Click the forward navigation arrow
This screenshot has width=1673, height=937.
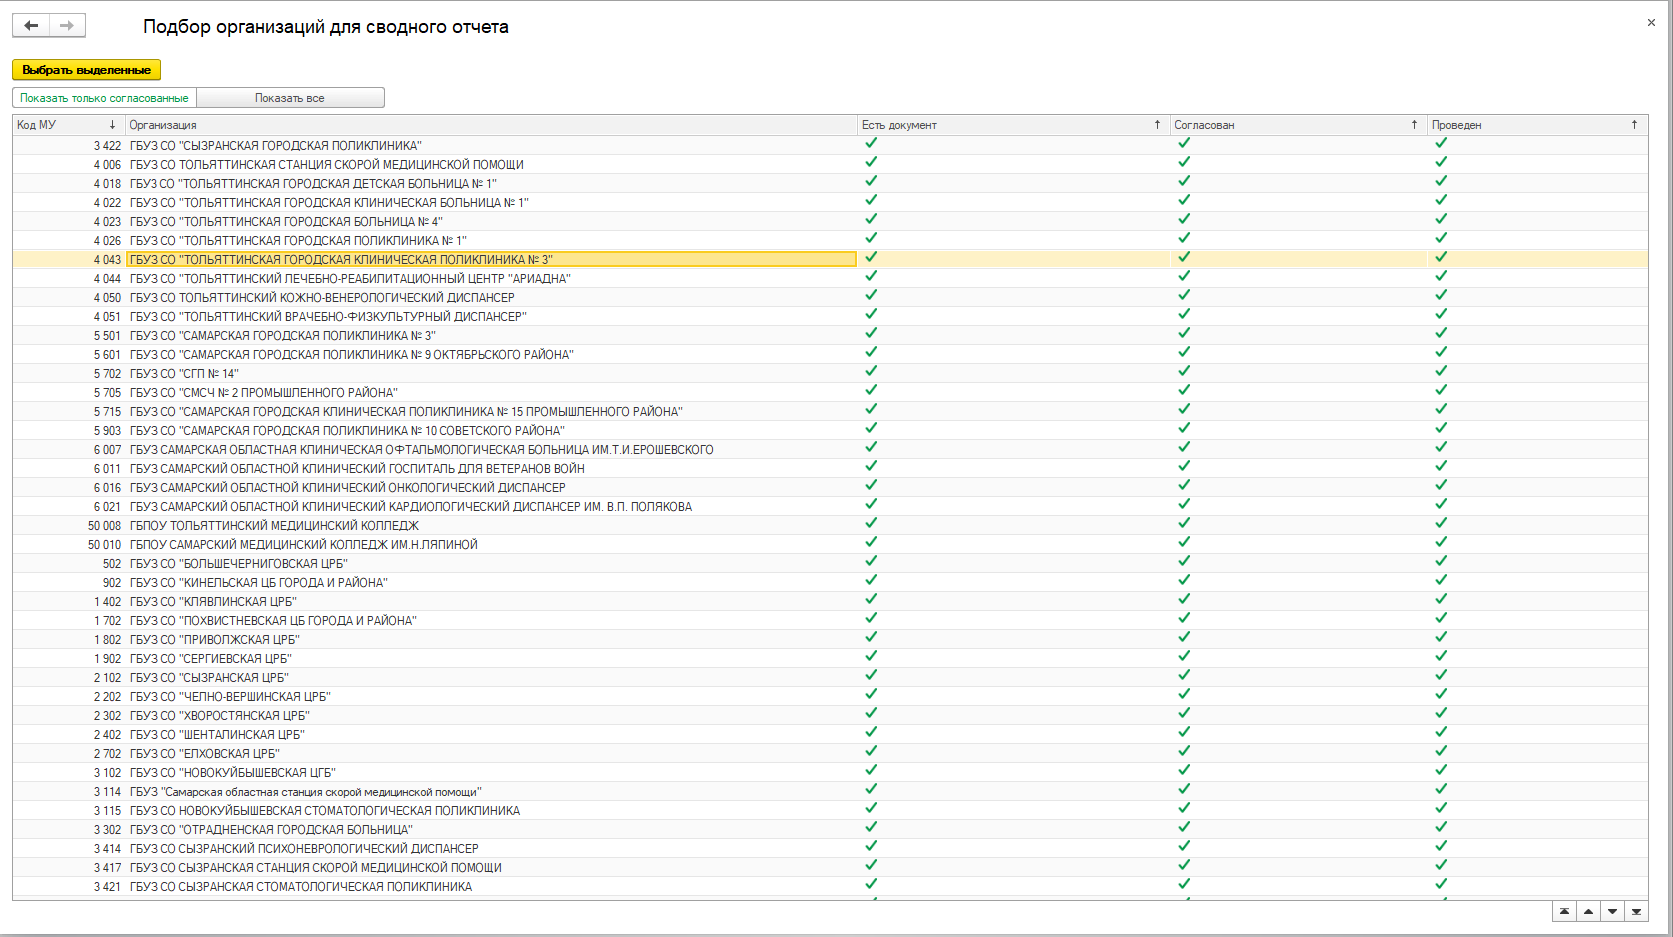click(67, 26)
